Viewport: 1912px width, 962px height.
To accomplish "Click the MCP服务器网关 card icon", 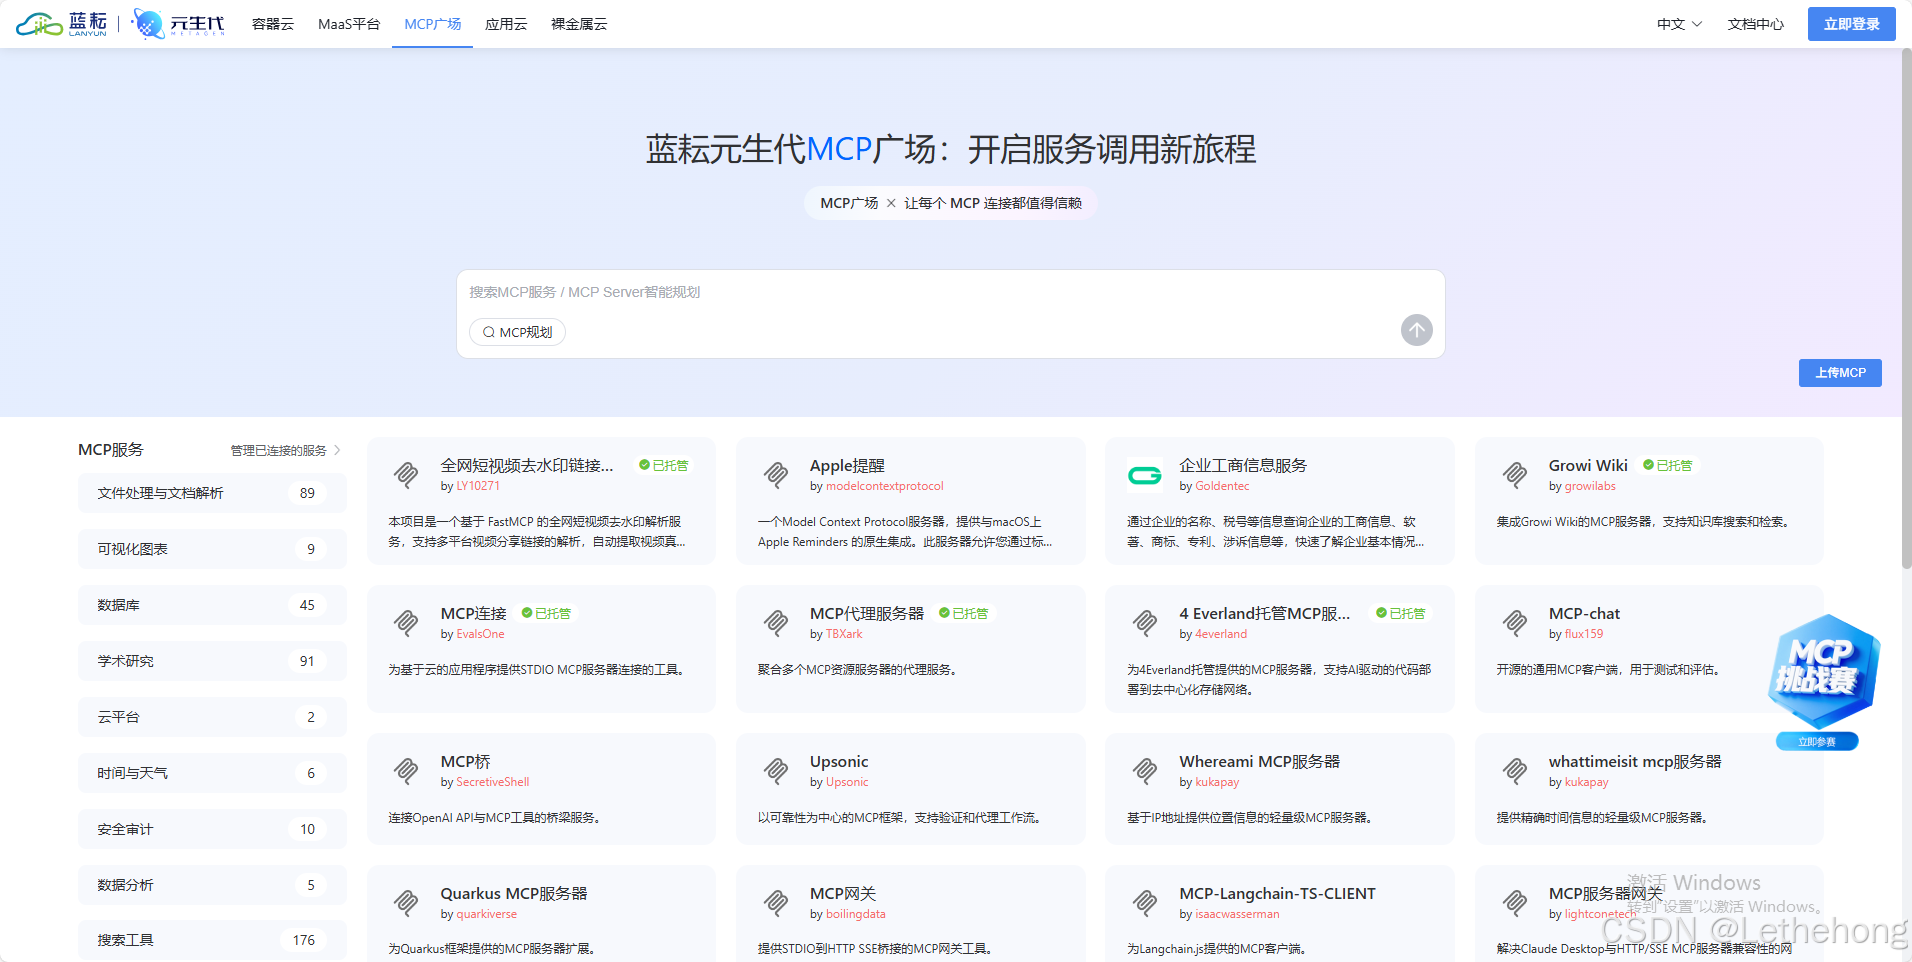I will [1515, 903].
